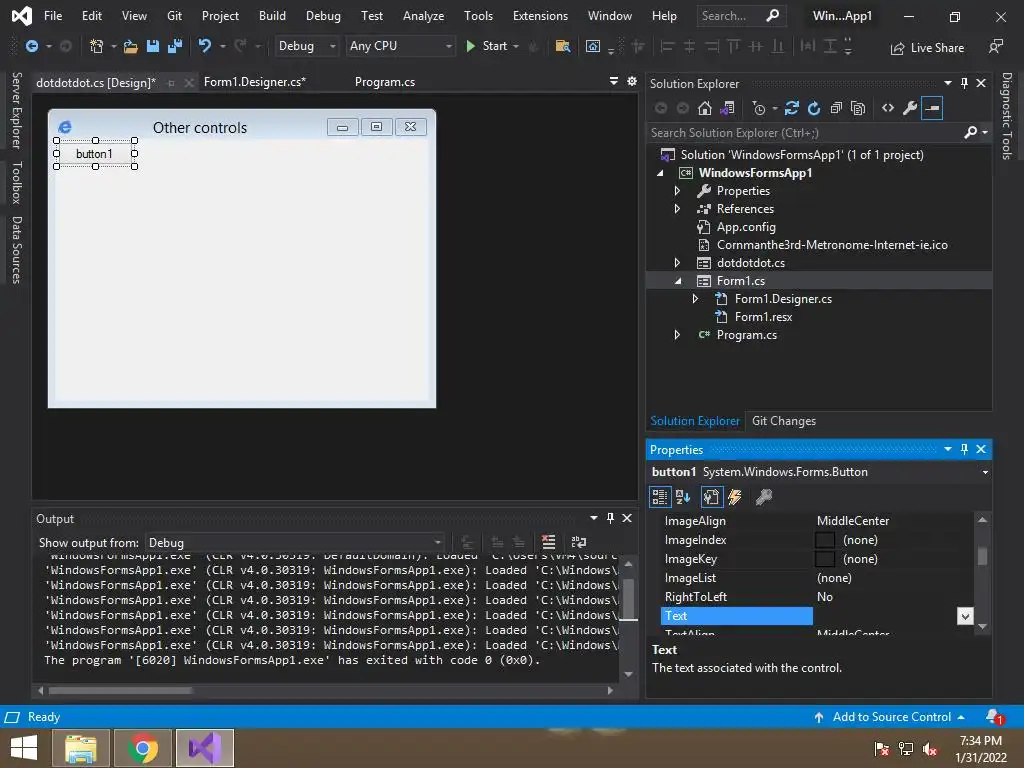The width and height of the screenshot is (1024, 768).
Task: Switch to Form1.Designer.cs* tab
Action: [255, 82]
